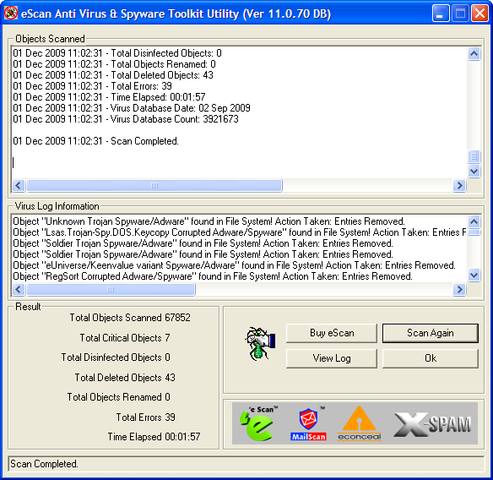Click the MailScan shield logo
493x480 pixels.
[x=308, y=424]
